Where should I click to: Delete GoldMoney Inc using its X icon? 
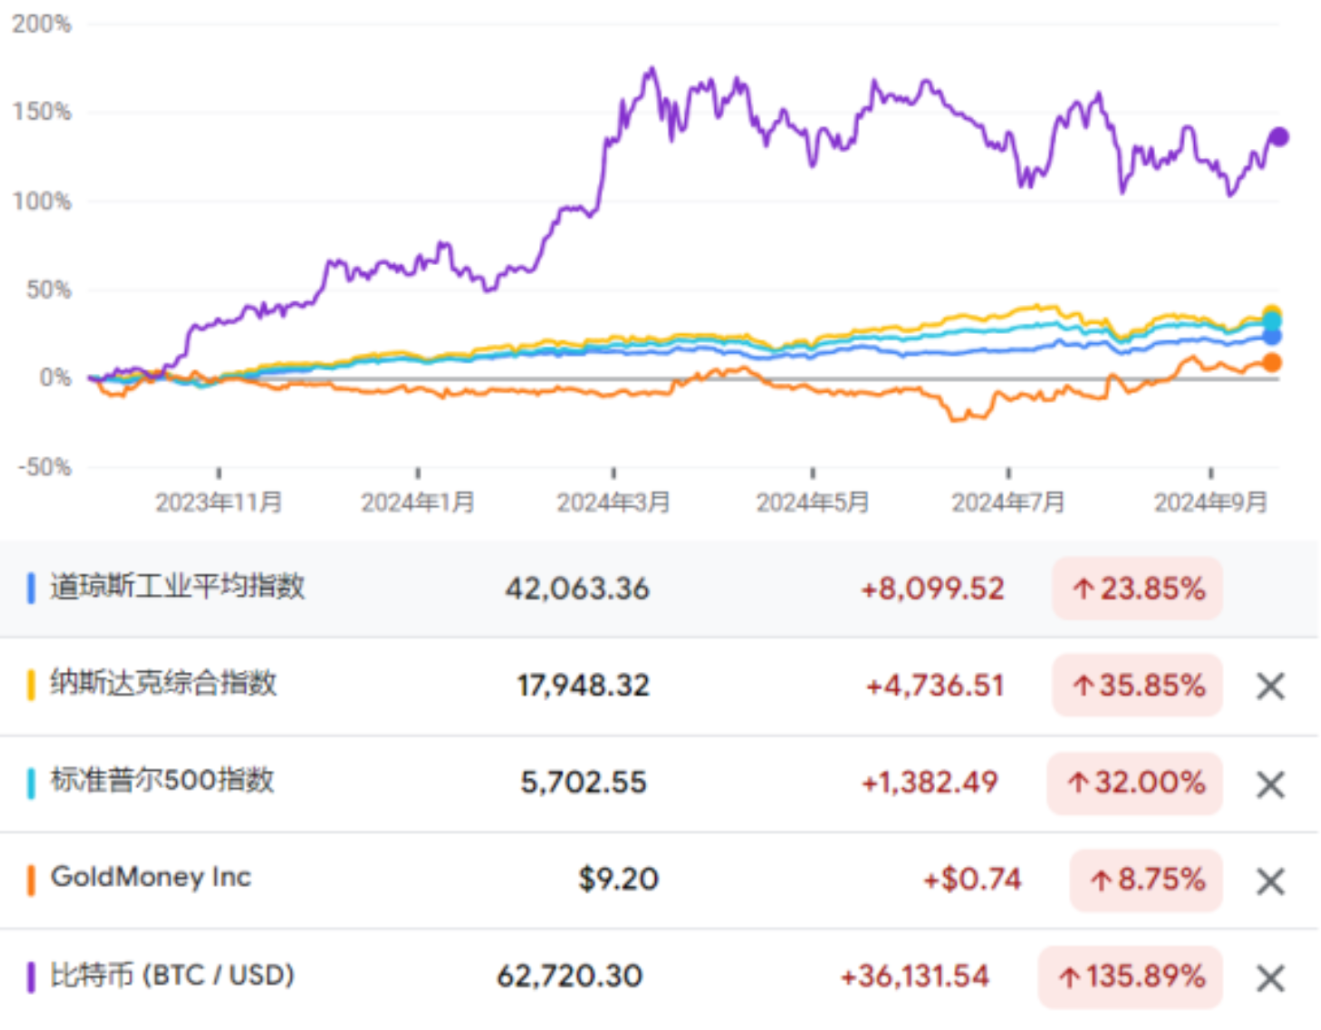pos(1270,881)
